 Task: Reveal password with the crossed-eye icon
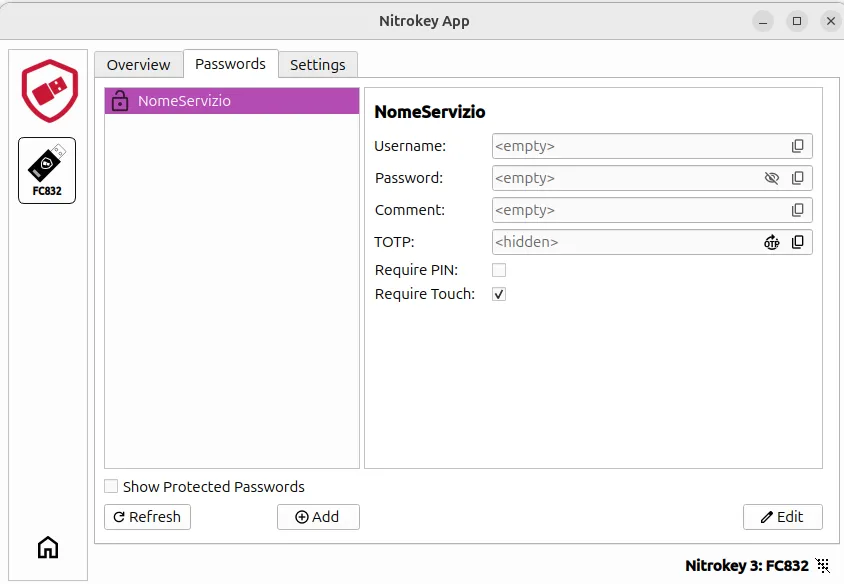point(771,178)
